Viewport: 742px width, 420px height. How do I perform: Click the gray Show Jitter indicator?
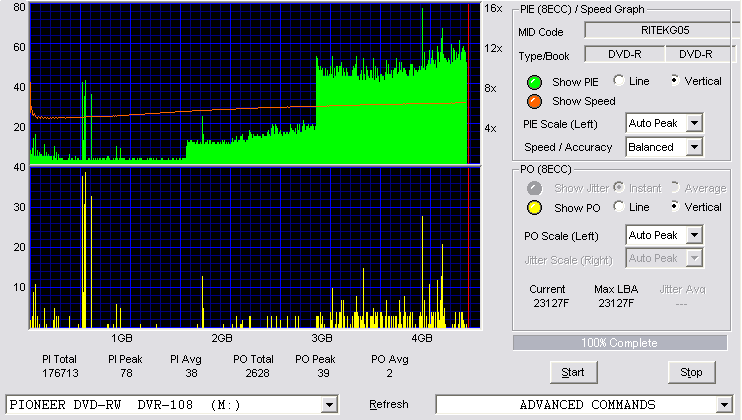534,188
